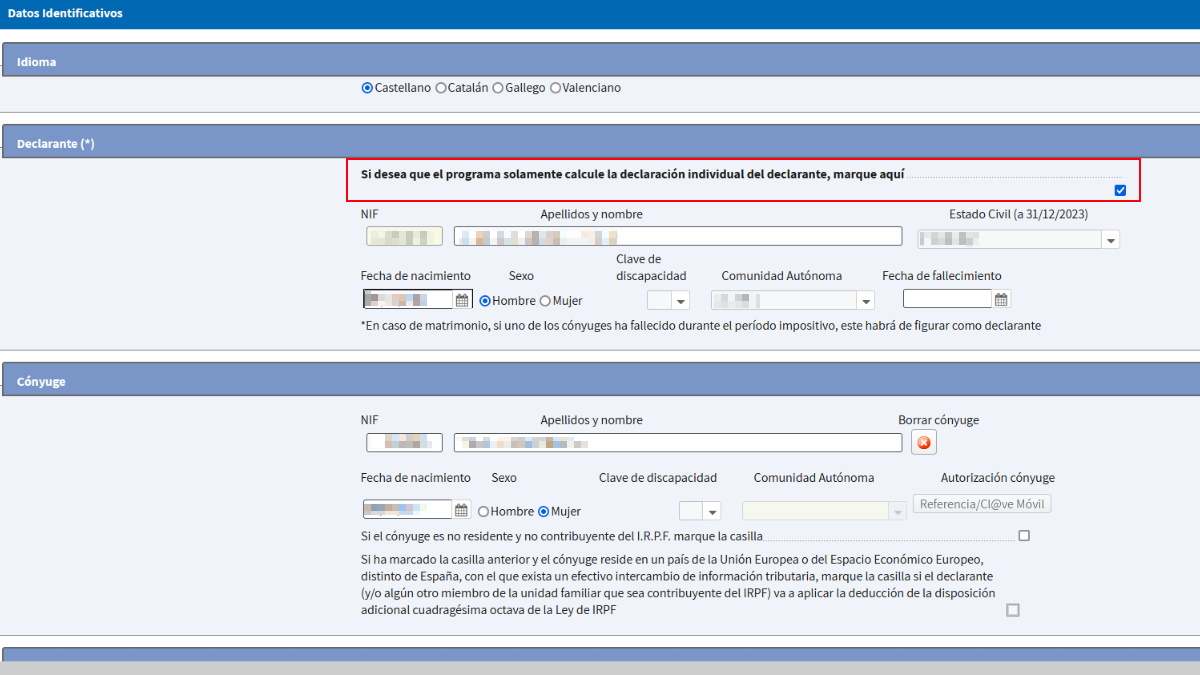Click Datos Identificativos title bar text
The image size is (1200, 675).
click(x=65, y=14)
